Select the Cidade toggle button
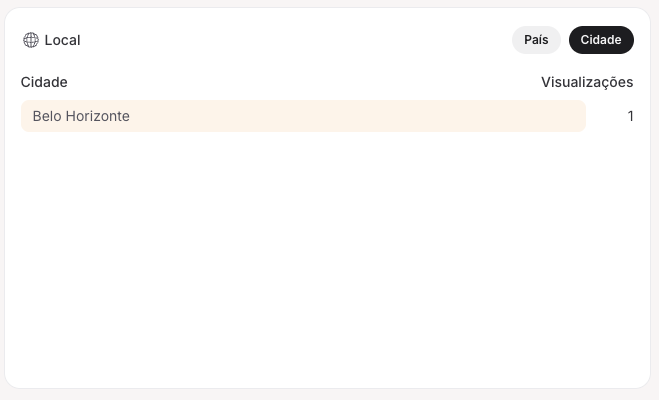 601,40
